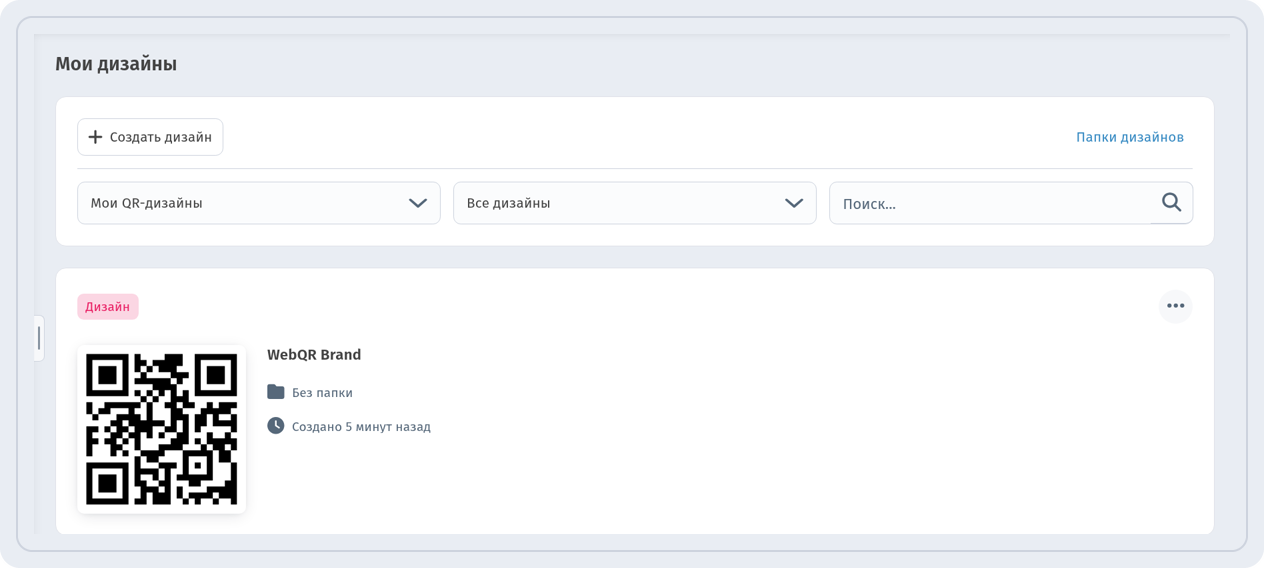The height and width of the screenshot is (568, 1264).
Task: Open the Папки дизайнов link
Action: [x=1129, y=137]
